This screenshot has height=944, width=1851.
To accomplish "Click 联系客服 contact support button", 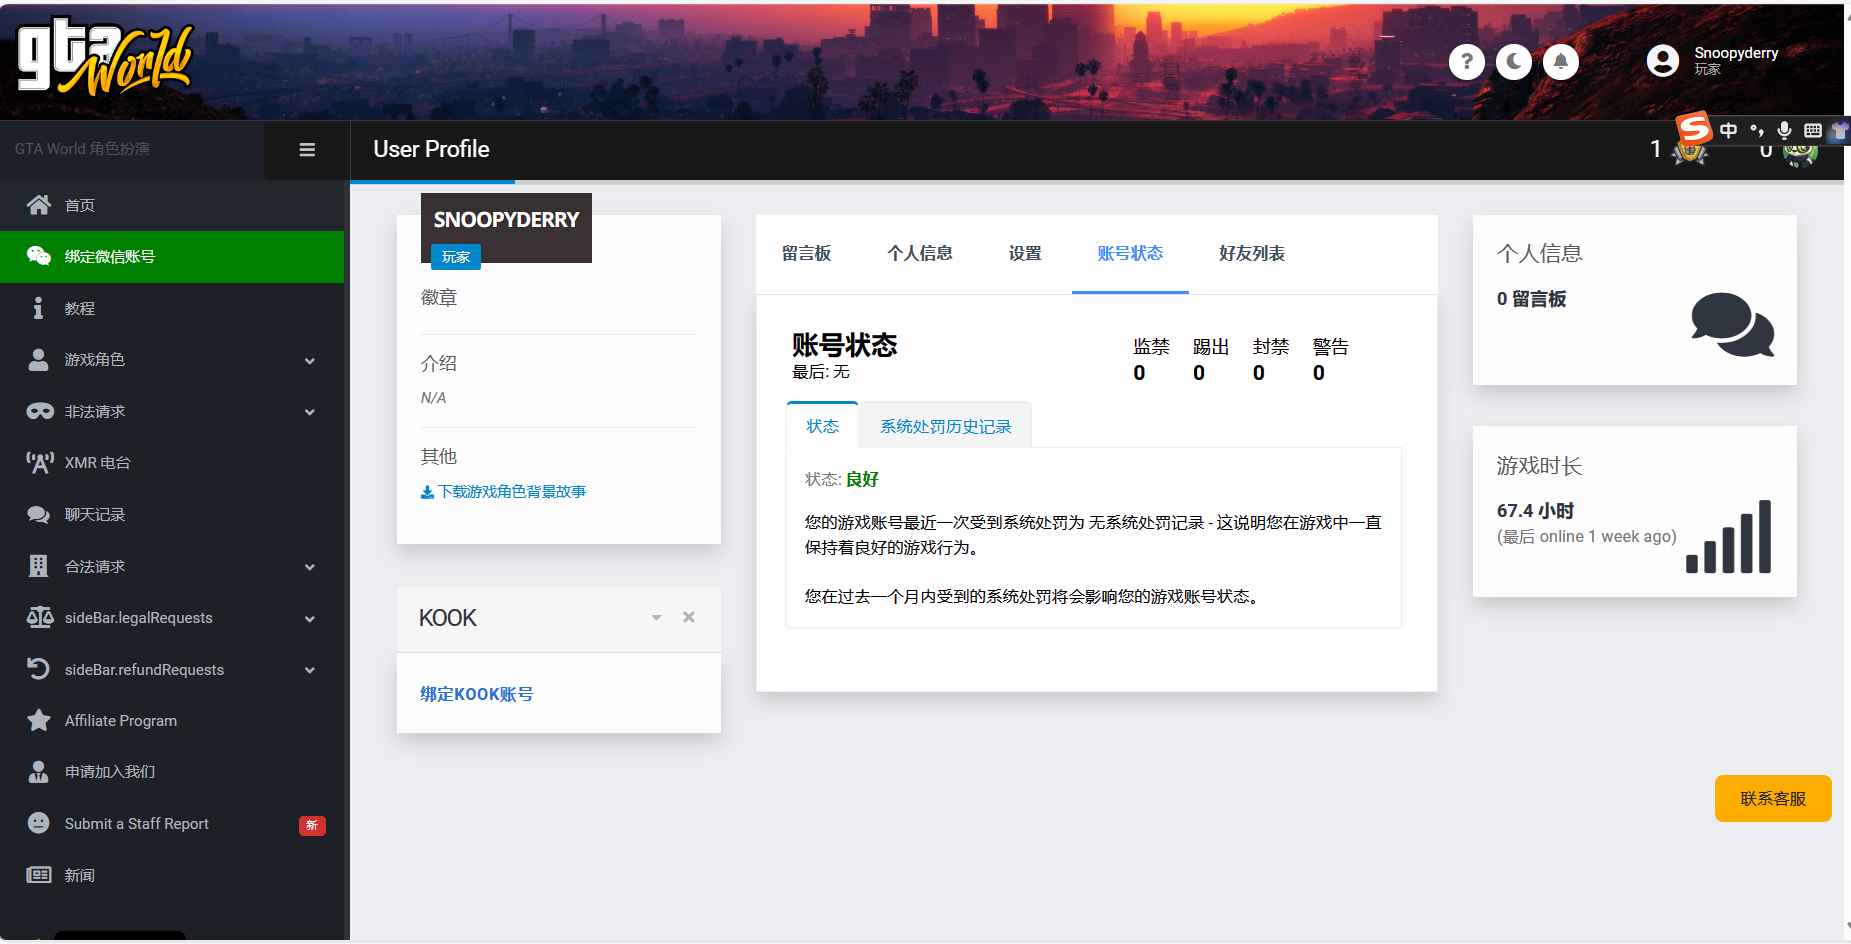I will coord(1773,799).
